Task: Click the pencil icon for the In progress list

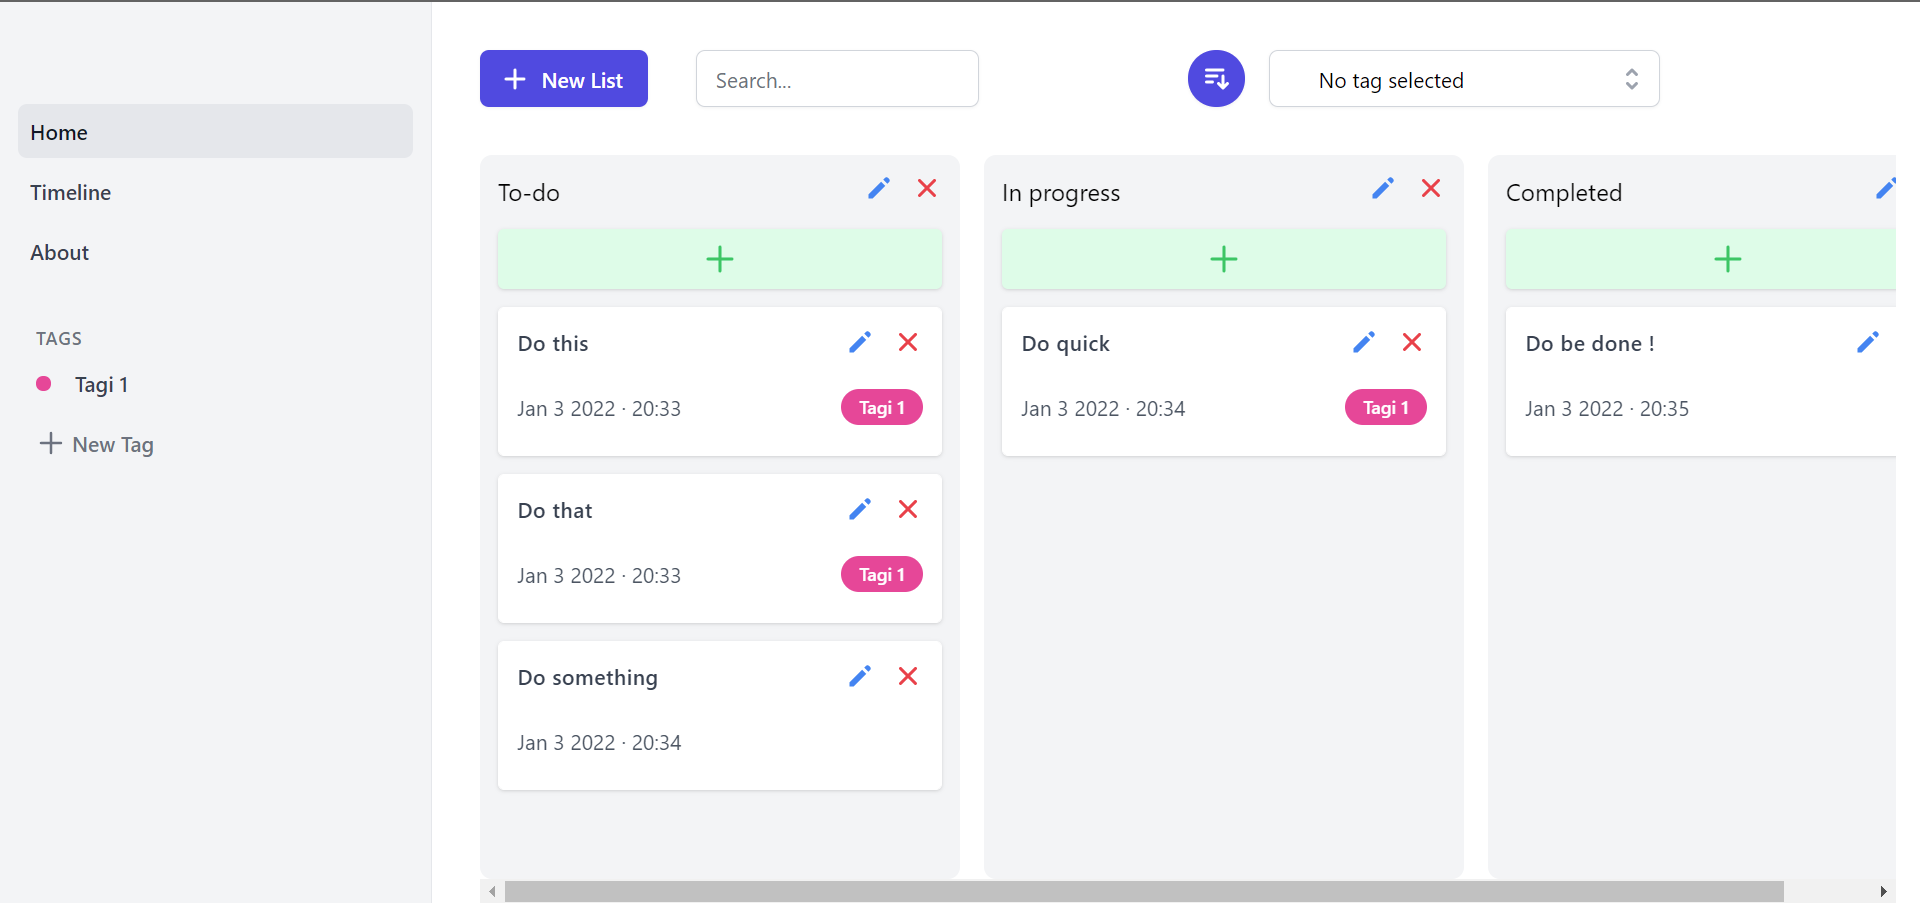Action: 1383,188
